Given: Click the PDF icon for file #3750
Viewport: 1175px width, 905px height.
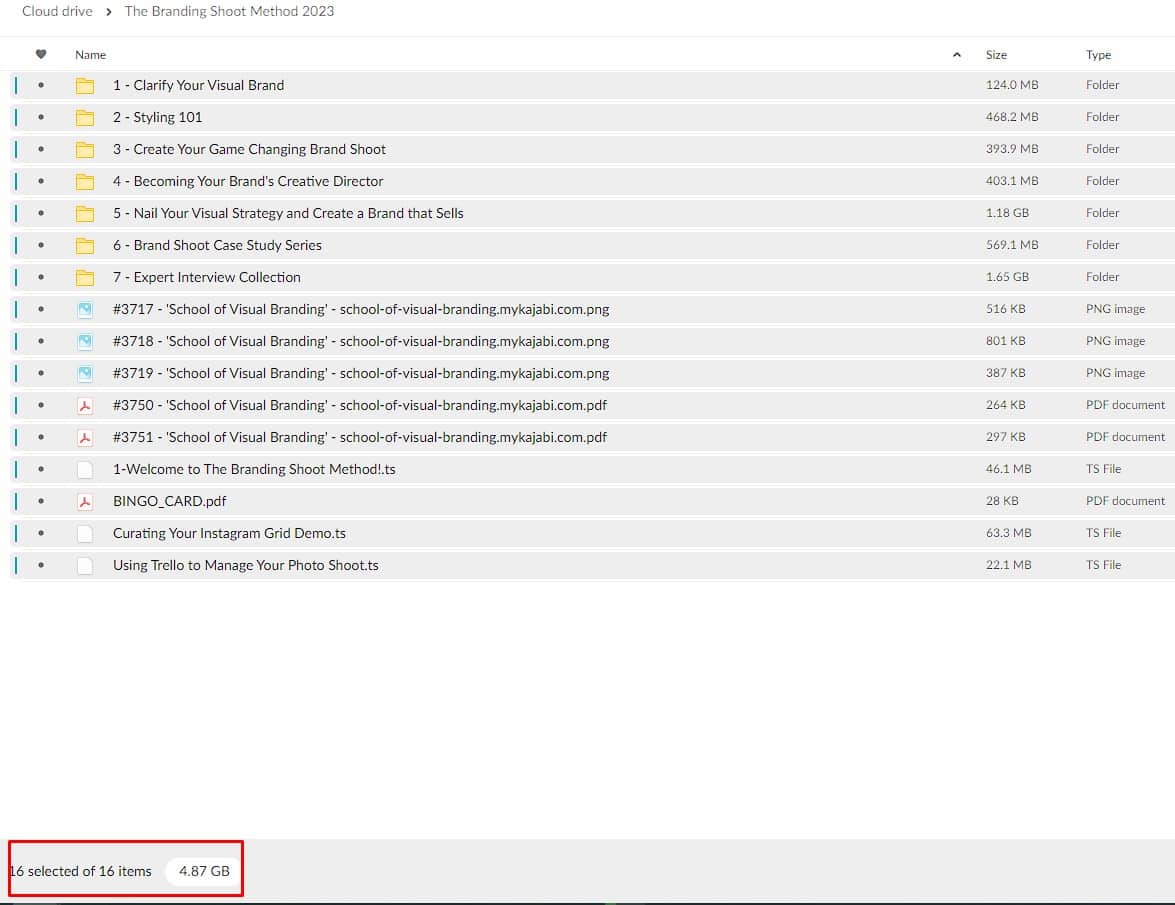Looking at the screenshot, I should pyautogui.click(x=85, y=405).
